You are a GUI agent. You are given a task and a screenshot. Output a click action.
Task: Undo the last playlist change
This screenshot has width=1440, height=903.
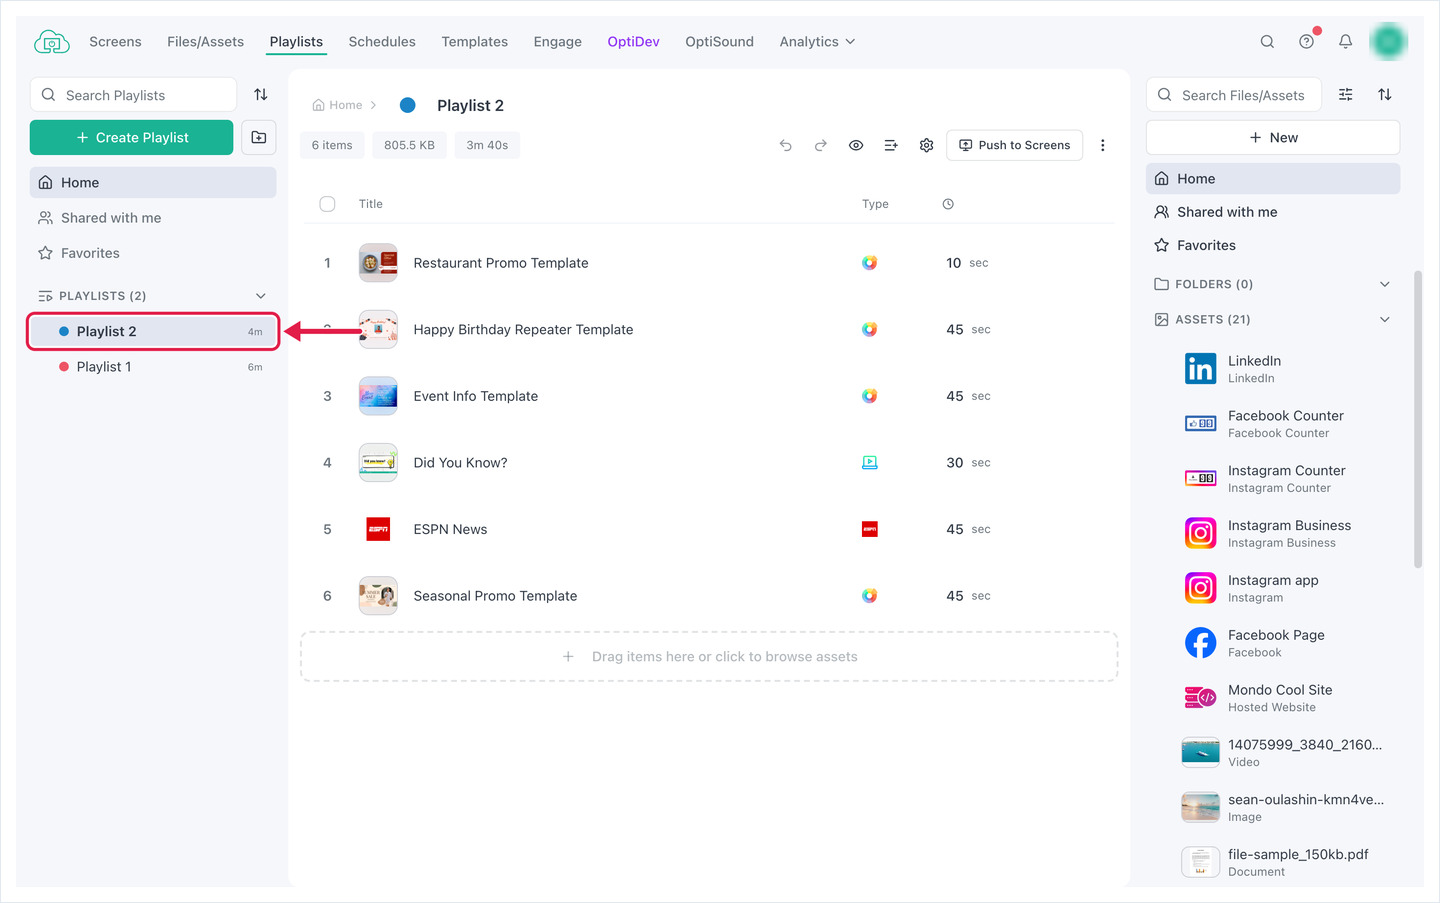[786, 145]
